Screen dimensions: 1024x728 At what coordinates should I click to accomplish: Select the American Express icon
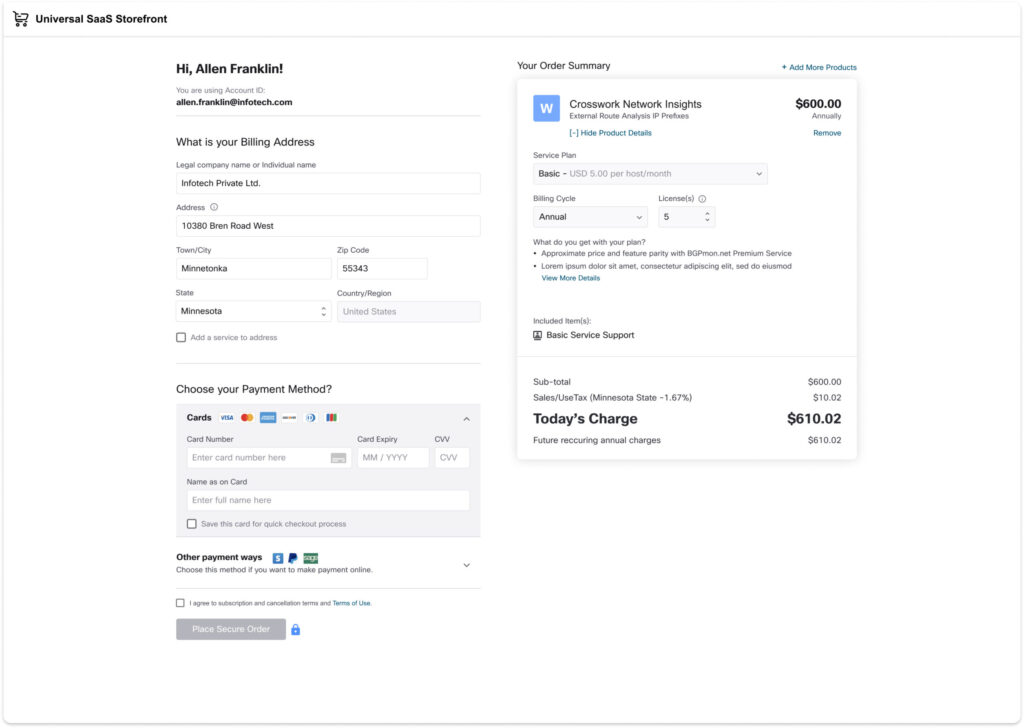coord(267,417)
